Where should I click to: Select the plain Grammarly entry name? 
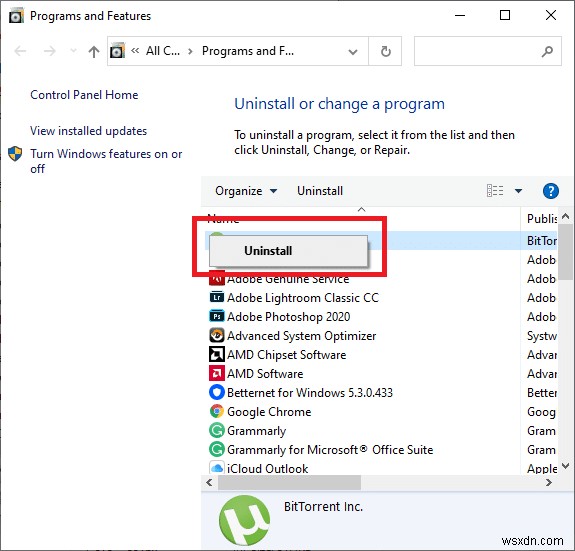pos(256,431)
